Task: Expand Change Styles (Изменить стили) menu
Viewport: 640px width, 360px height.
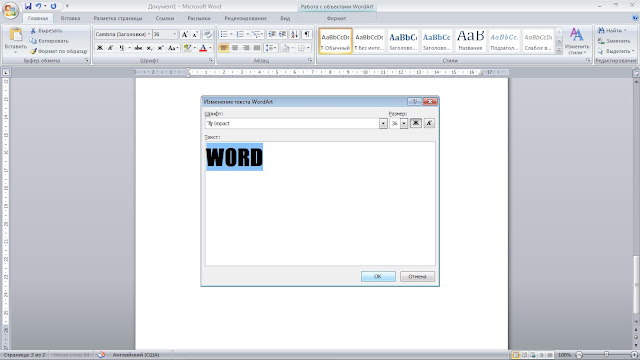Action: pyautogui.click(x=576, y=41)
